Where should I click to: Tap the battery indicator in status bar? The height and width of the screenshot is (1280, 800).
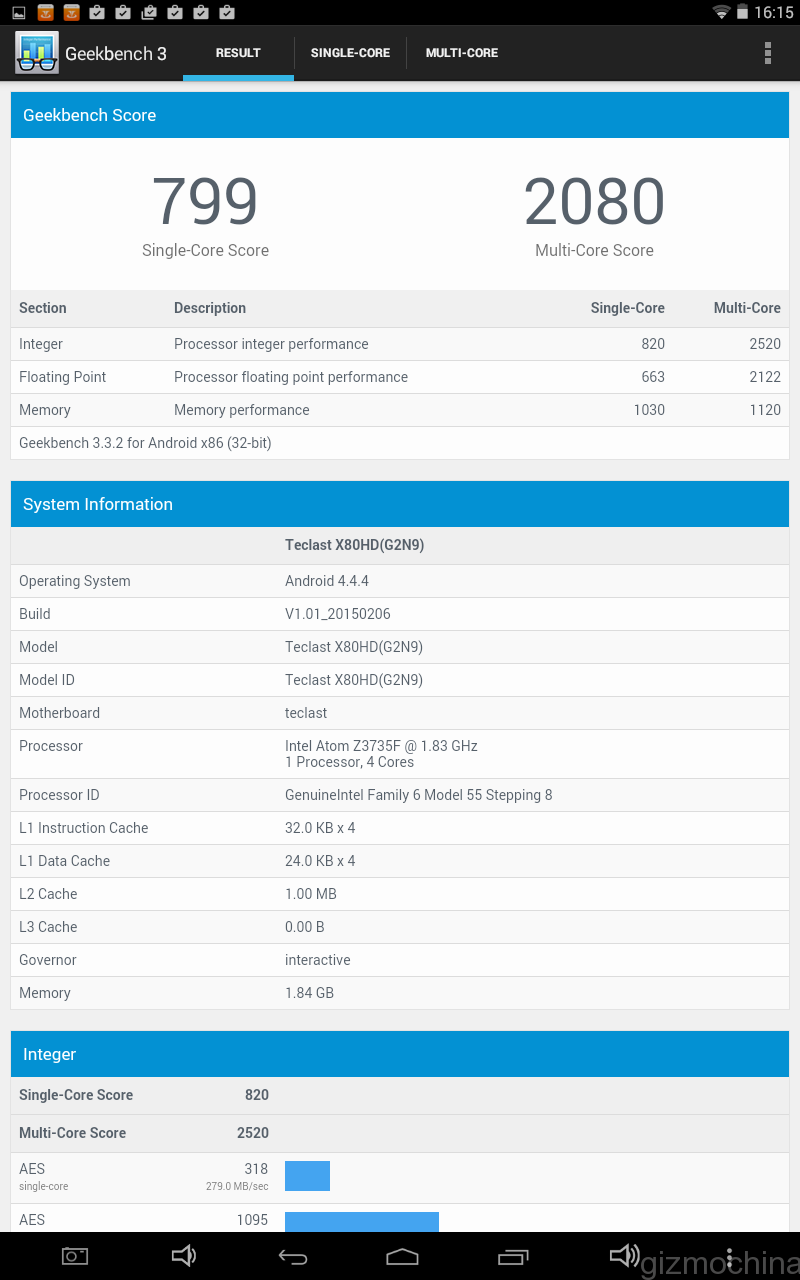[x=742, y=12]
